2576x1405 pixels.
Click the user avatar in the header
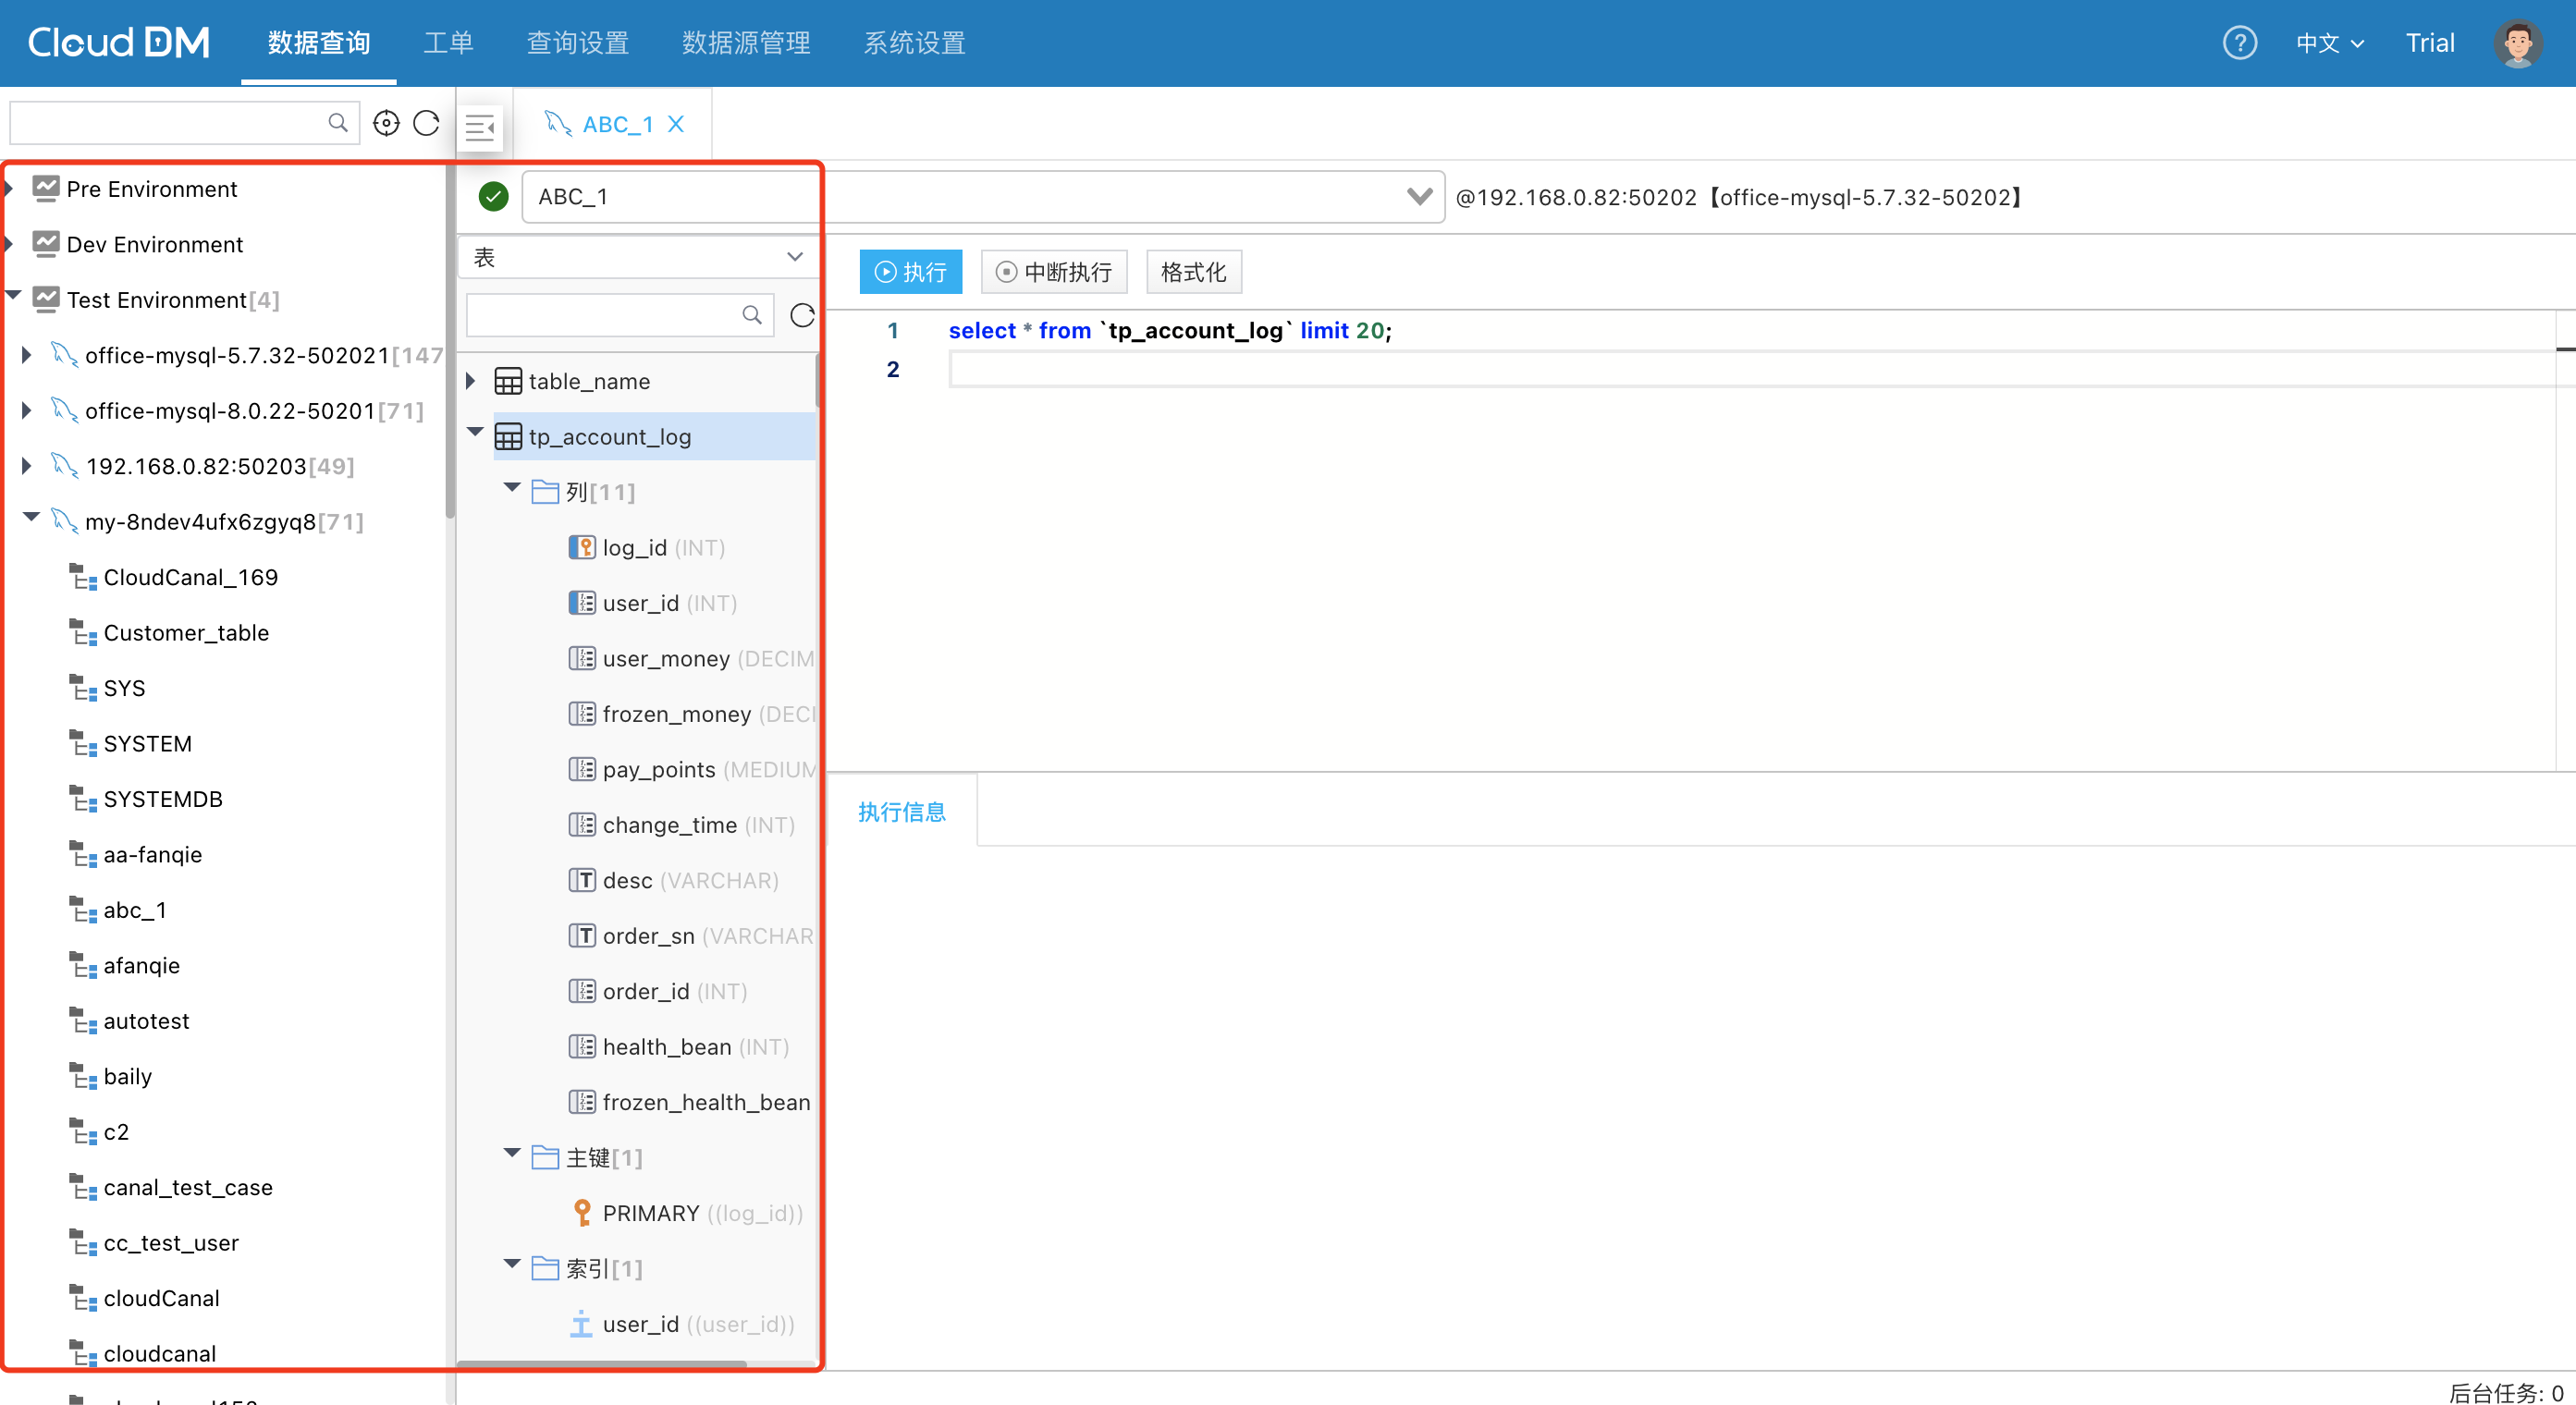(x=2517, y=43)
